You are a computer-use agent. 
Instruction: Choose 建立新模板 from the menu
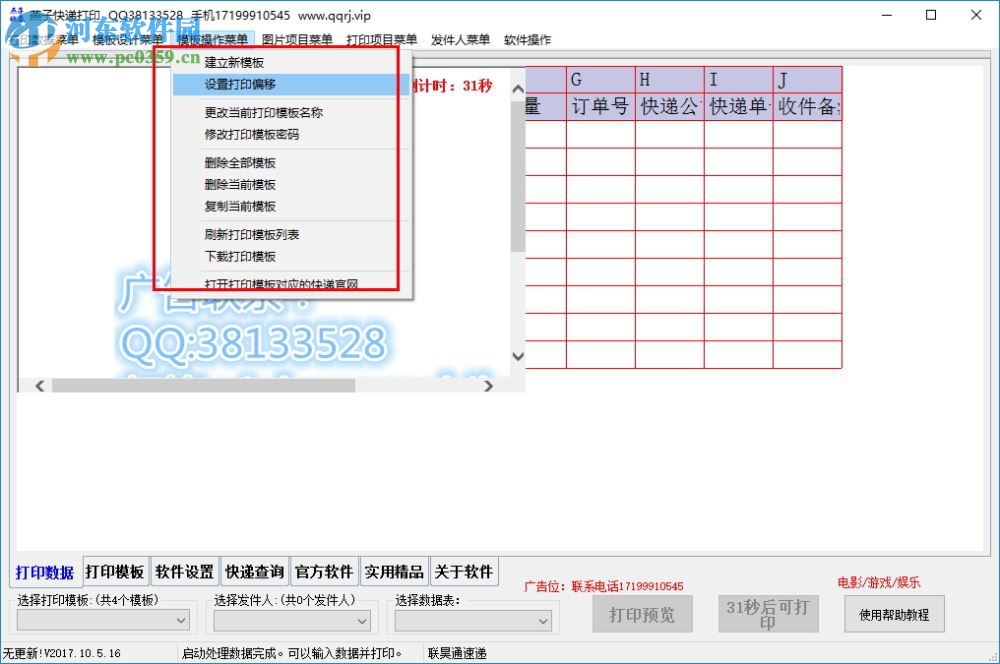coord(290,63)
